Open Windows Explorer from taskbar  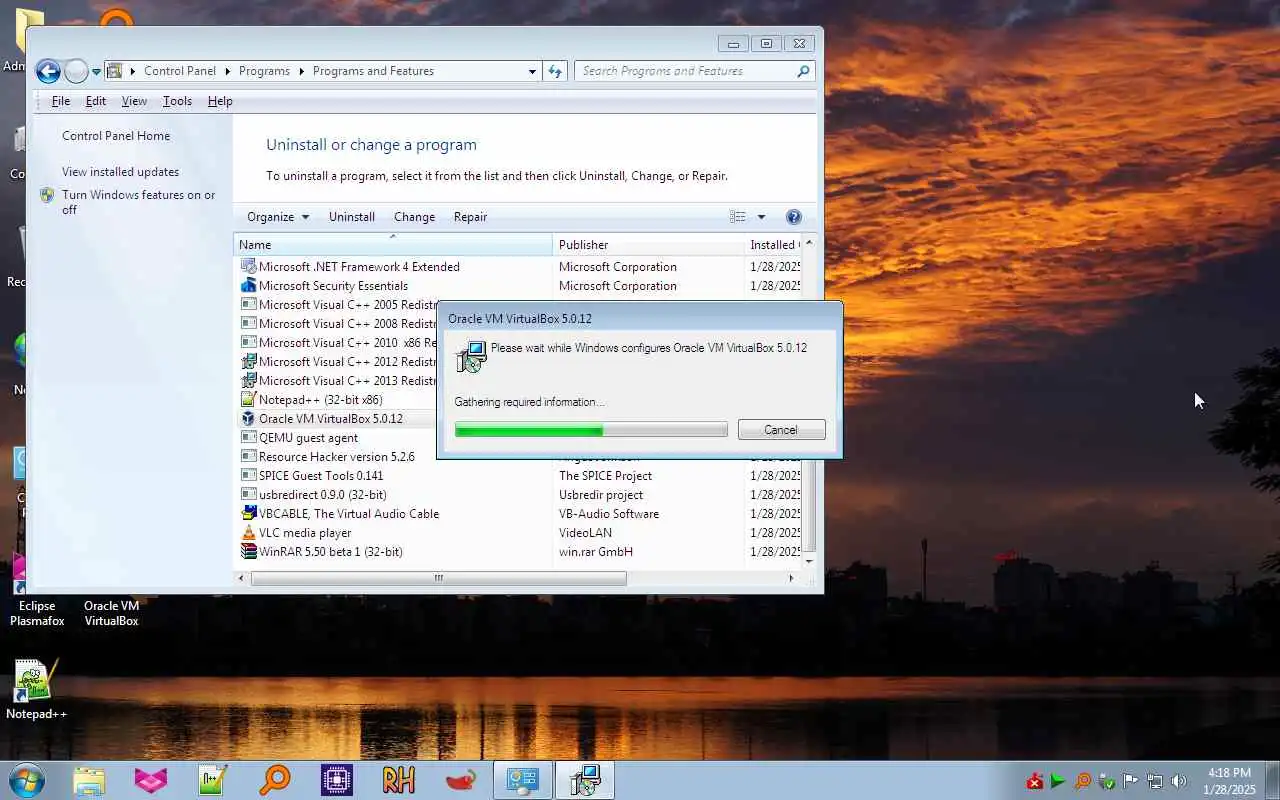89,780
